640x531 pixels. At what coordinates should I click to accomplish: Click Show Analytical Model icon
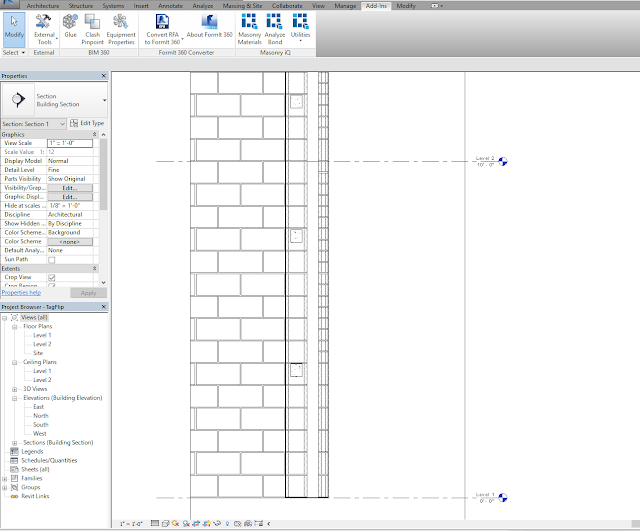[248, 523]
